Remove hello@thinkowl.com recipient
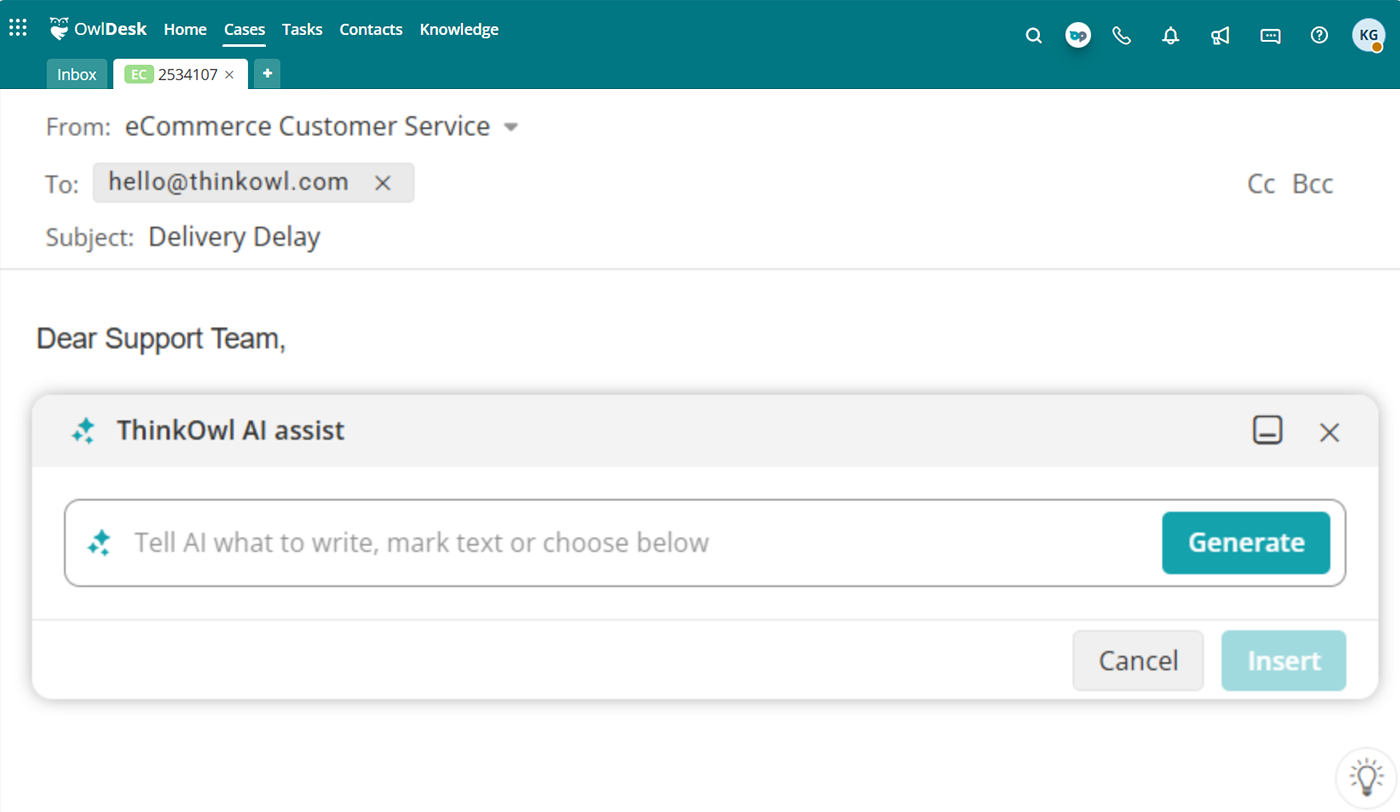This screenshot has height=812, width=1400. pos(382,183)
